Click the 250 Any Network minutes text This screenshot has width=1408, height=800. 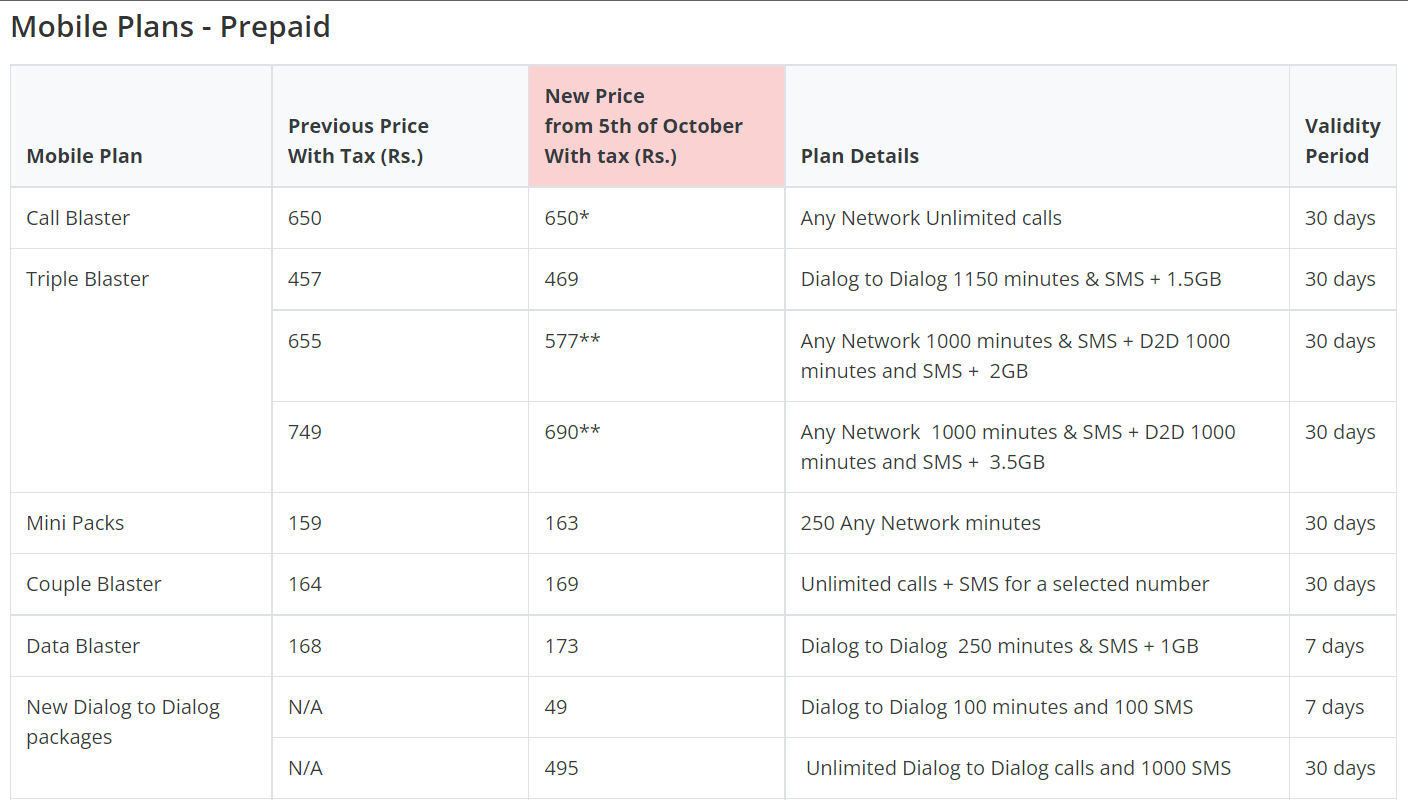[920, 523]
